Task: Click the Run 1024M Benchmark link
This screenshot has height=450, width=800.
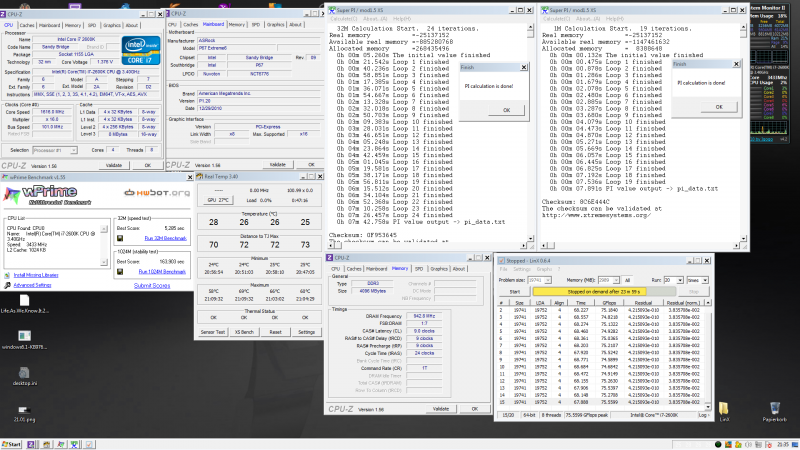Action: click(x=162, y=271)
